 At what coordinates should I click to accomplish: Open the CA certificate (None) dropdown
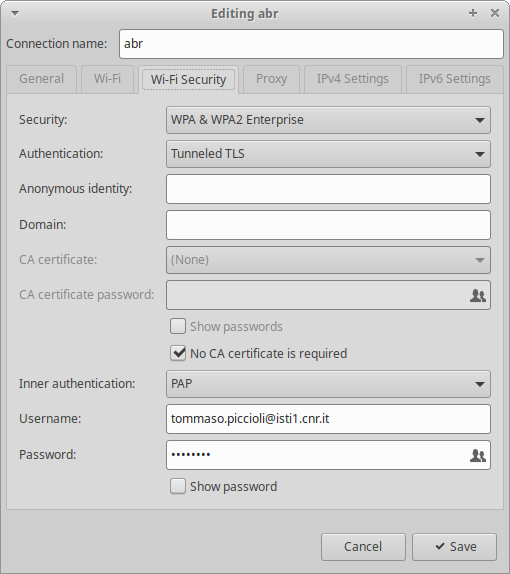[x=328, y=260]
